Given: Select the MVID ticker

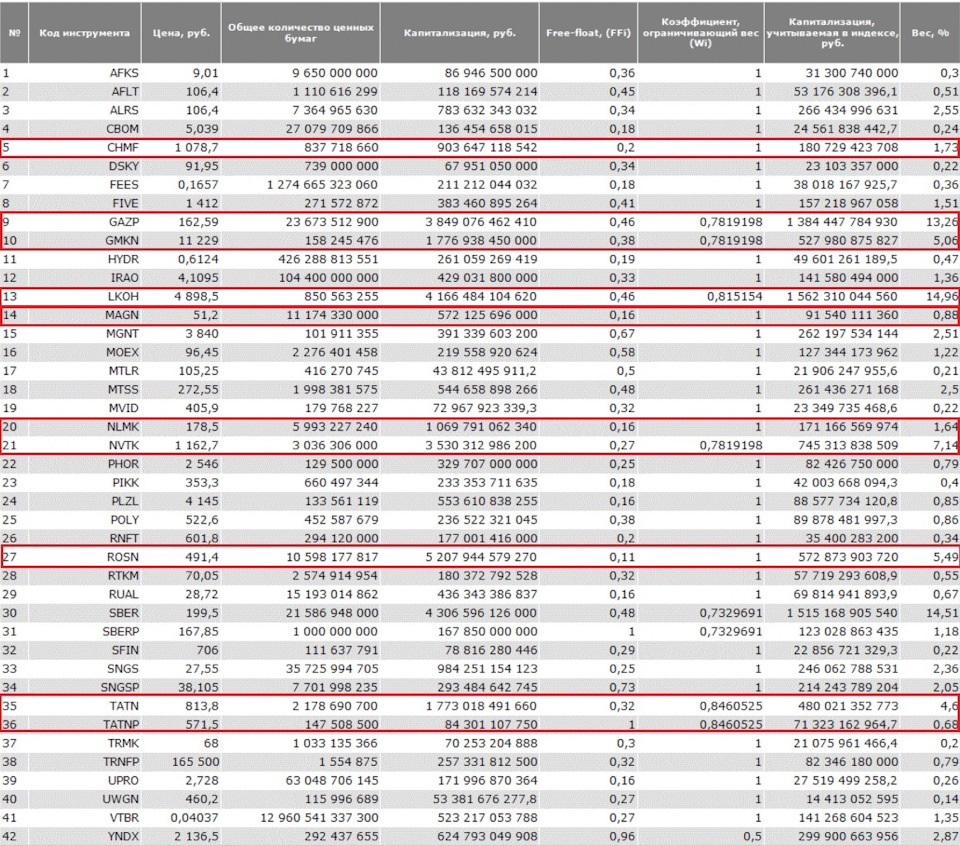Looking at the screenshot, I should (x=124, y=408).
